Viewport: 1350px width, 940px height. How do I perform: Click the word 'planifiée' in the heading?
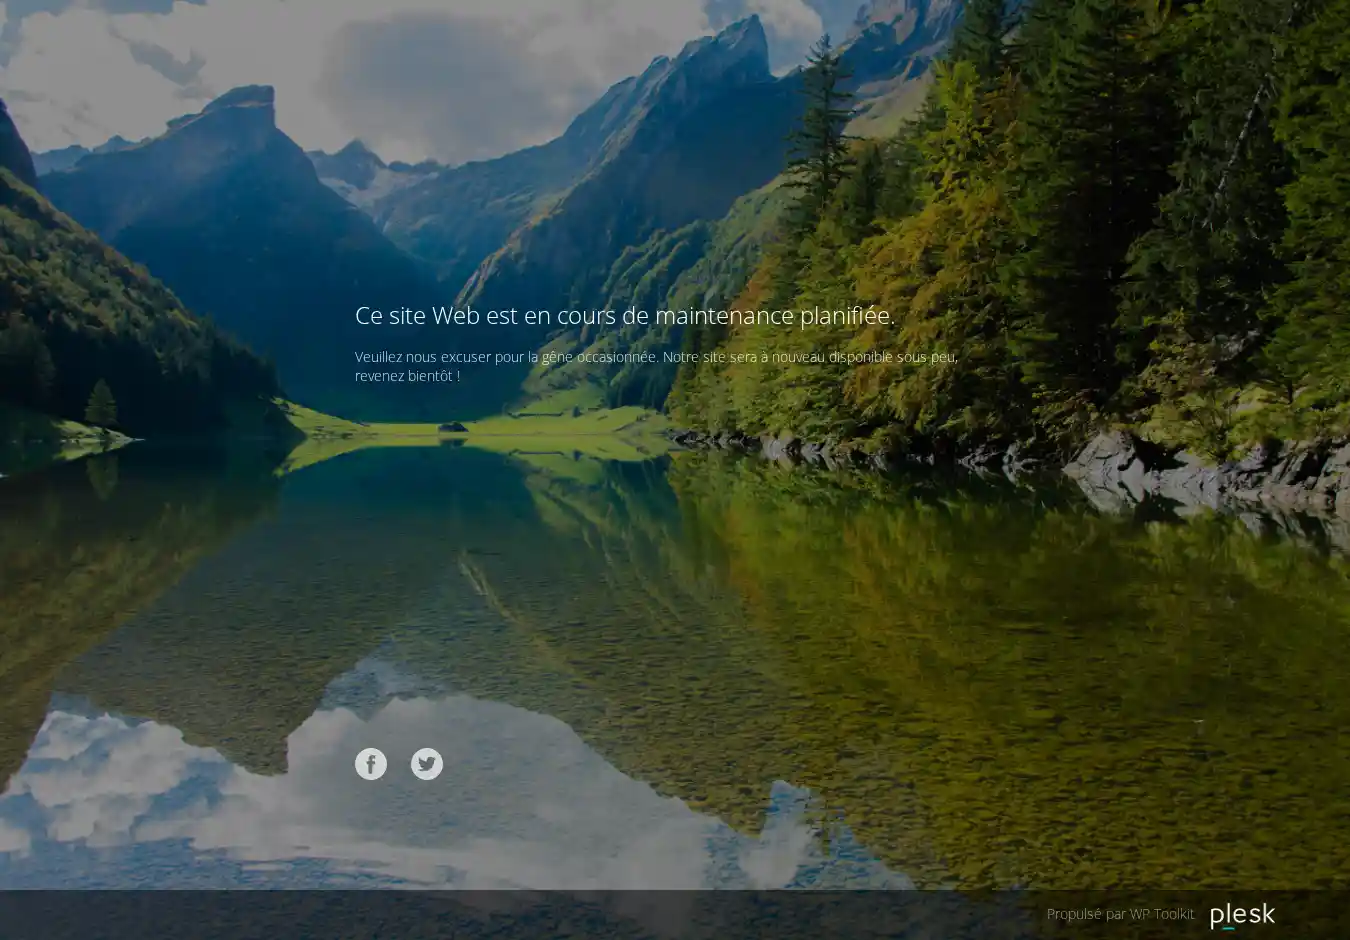[x=846, y=316]
